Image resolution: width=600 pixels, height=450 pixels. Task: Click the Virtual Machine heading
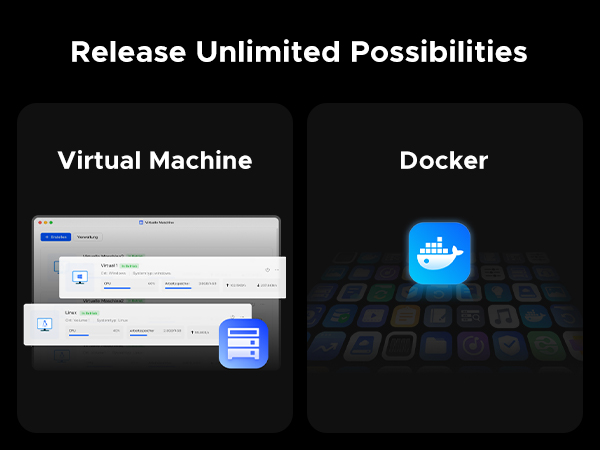tap(155, 160)
